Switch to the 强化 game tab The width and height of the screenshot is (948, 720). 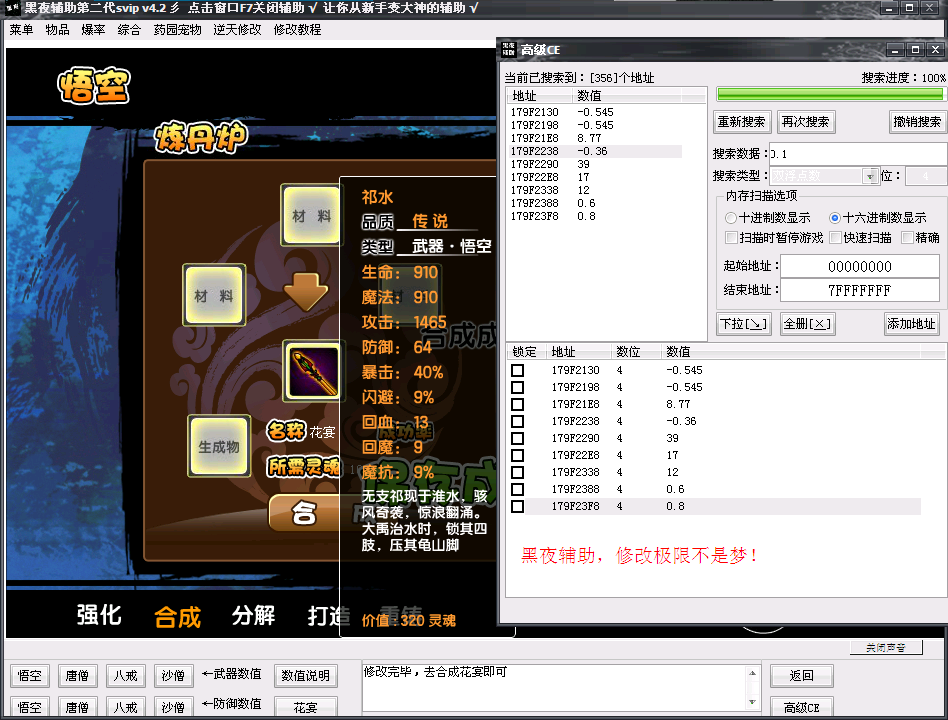click(x=99, y=615)
